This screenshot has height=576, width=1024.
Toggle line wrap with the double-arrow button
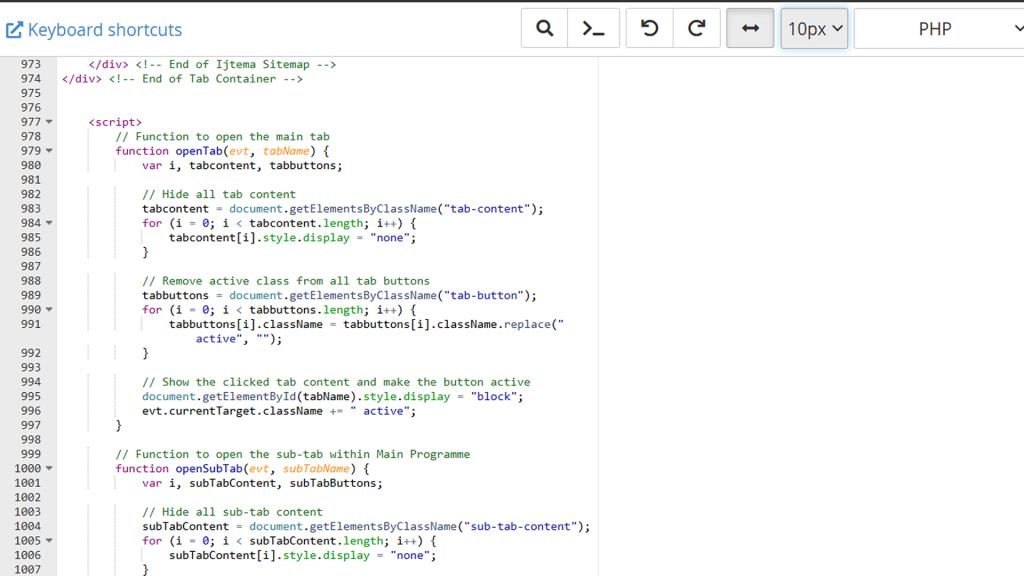point(750,29)
